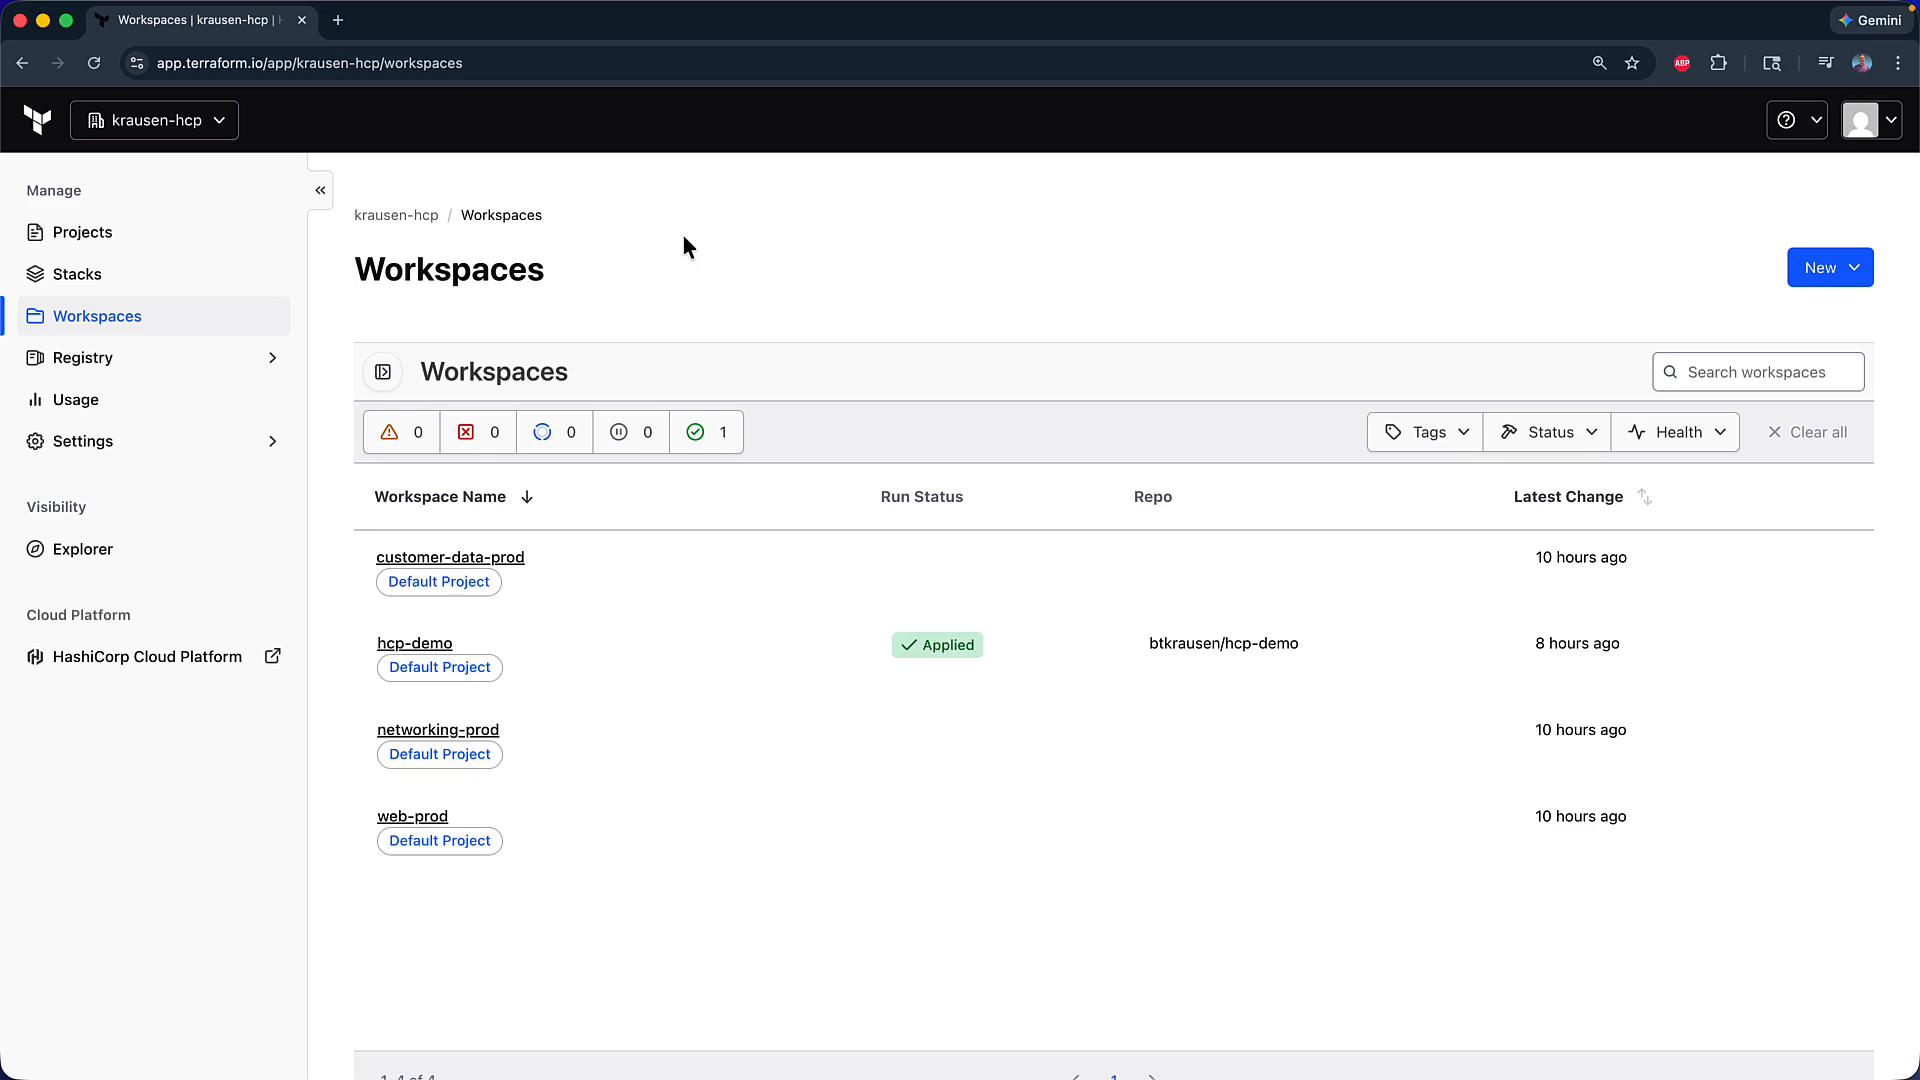Expand the Registry sidebar item

point(154,358)
